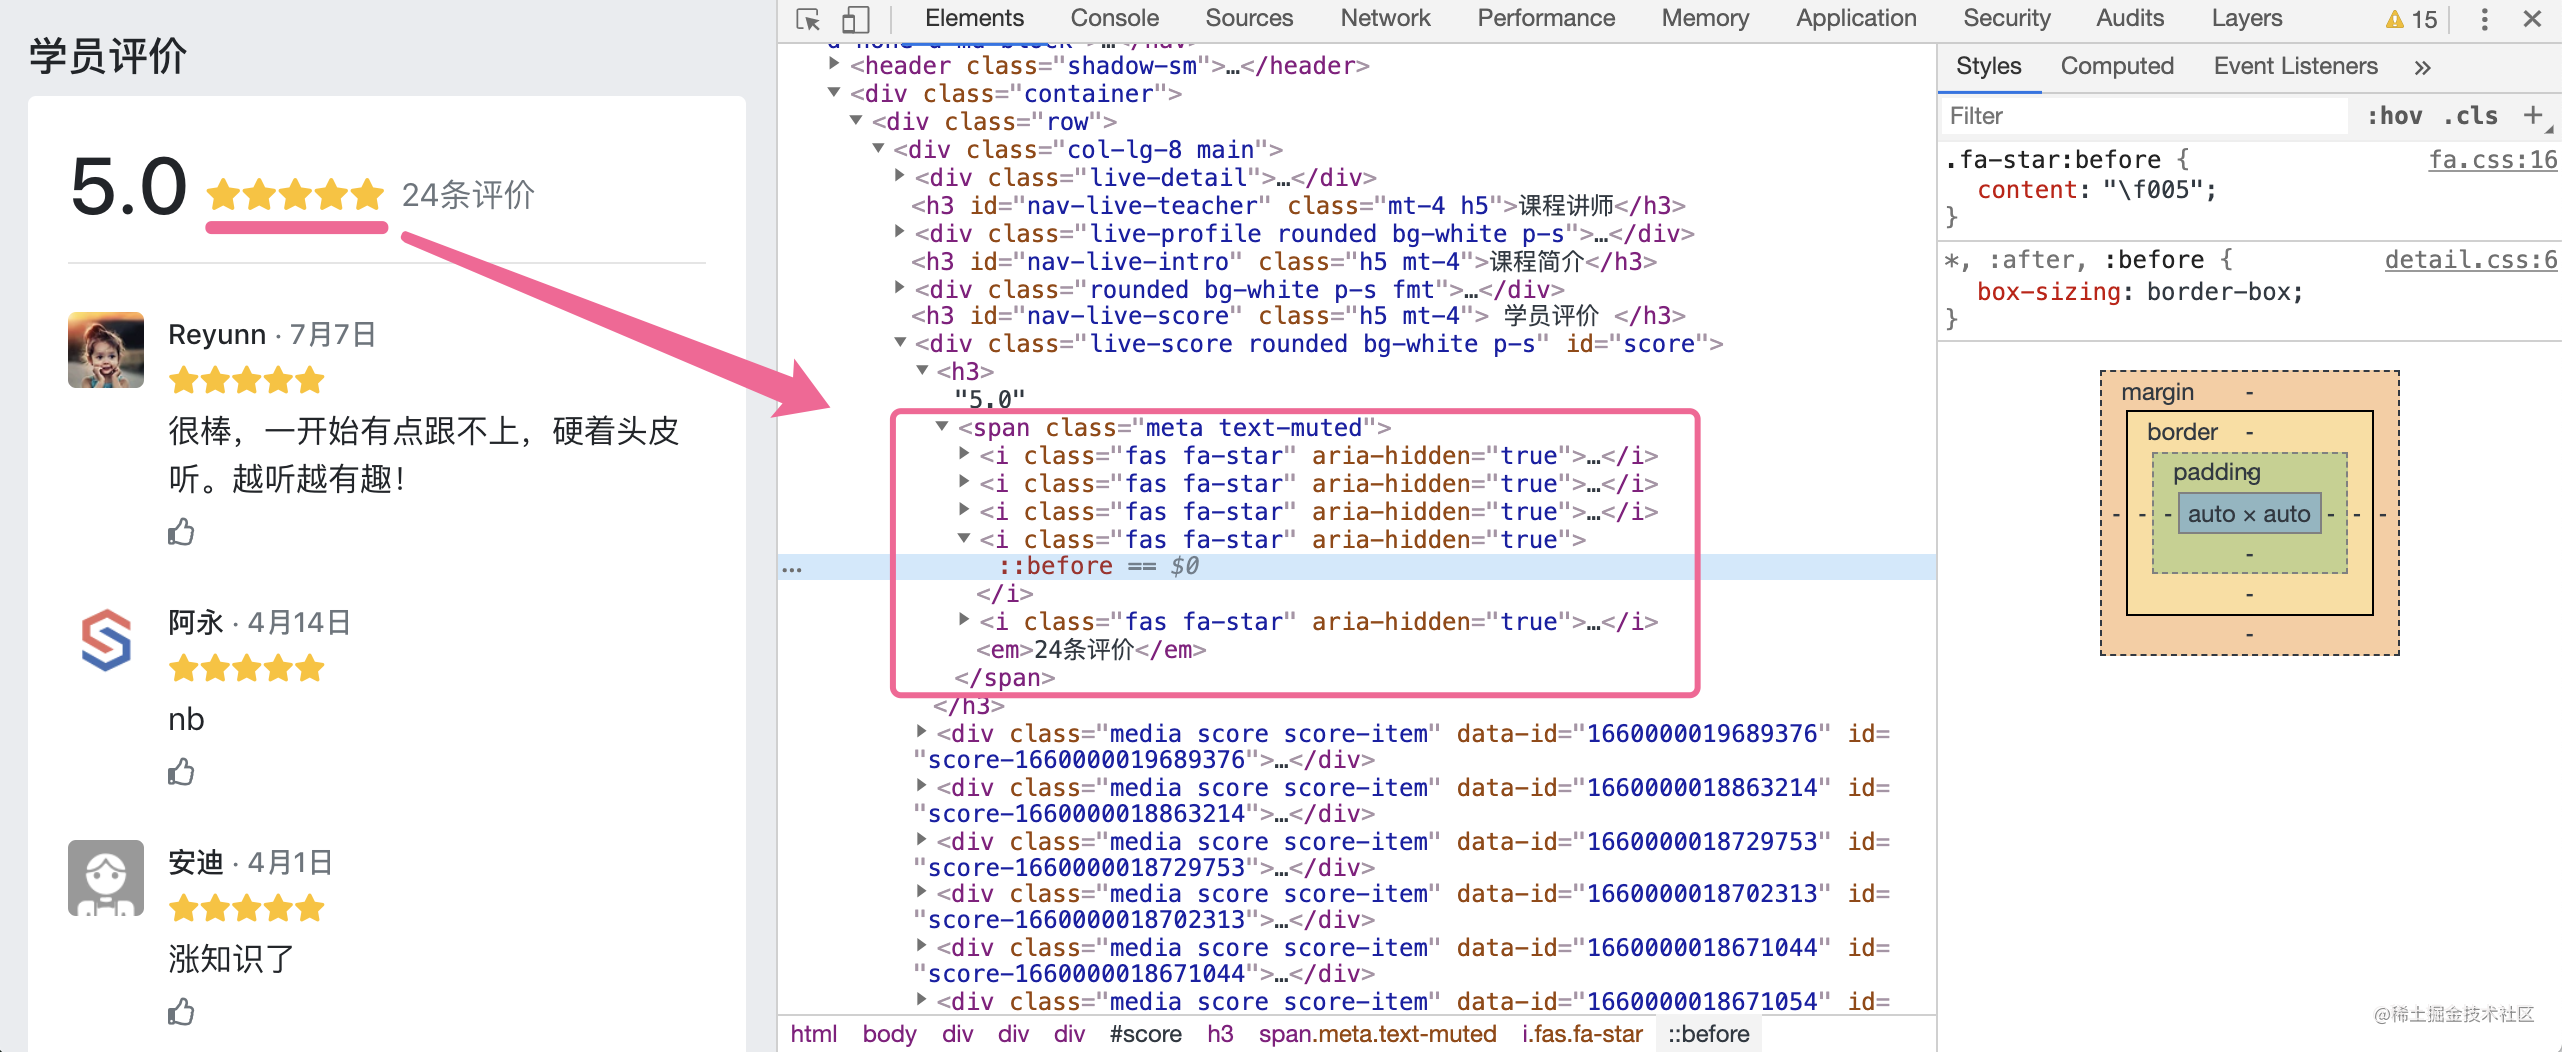Click the content "\f005" property value
This screenshot has width=2562, height=1052.
pyautogui.click(x=2159, y=190)
